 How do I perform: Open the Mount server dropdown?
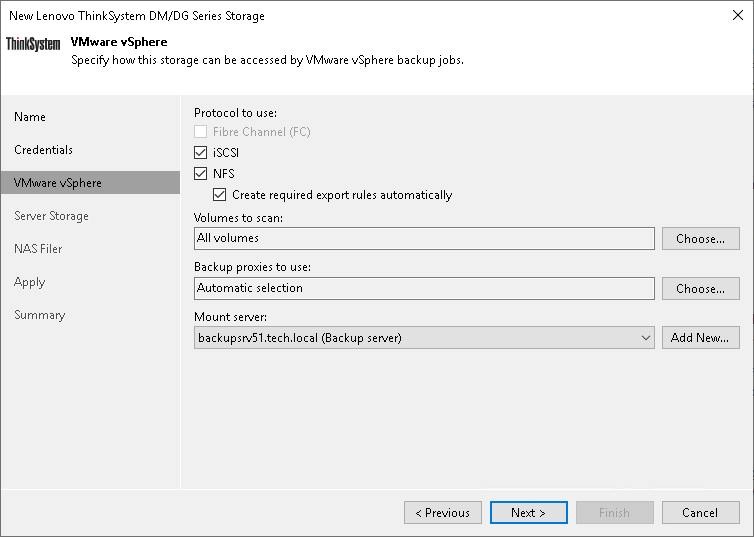tap(424, 337)
